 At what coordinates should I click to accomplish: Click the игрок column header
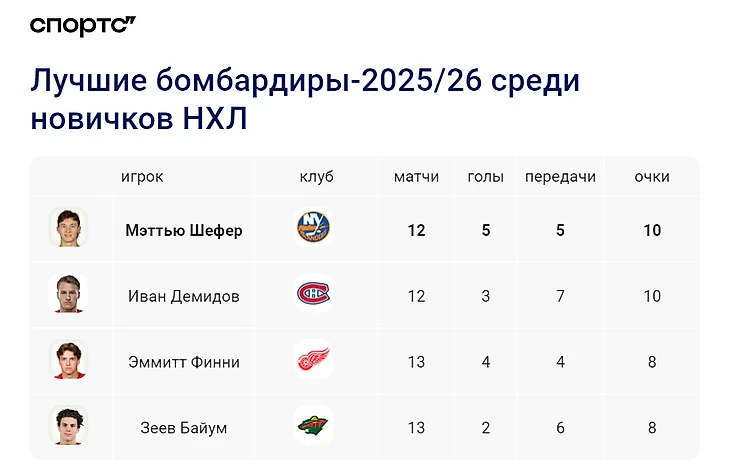(142, 177)
